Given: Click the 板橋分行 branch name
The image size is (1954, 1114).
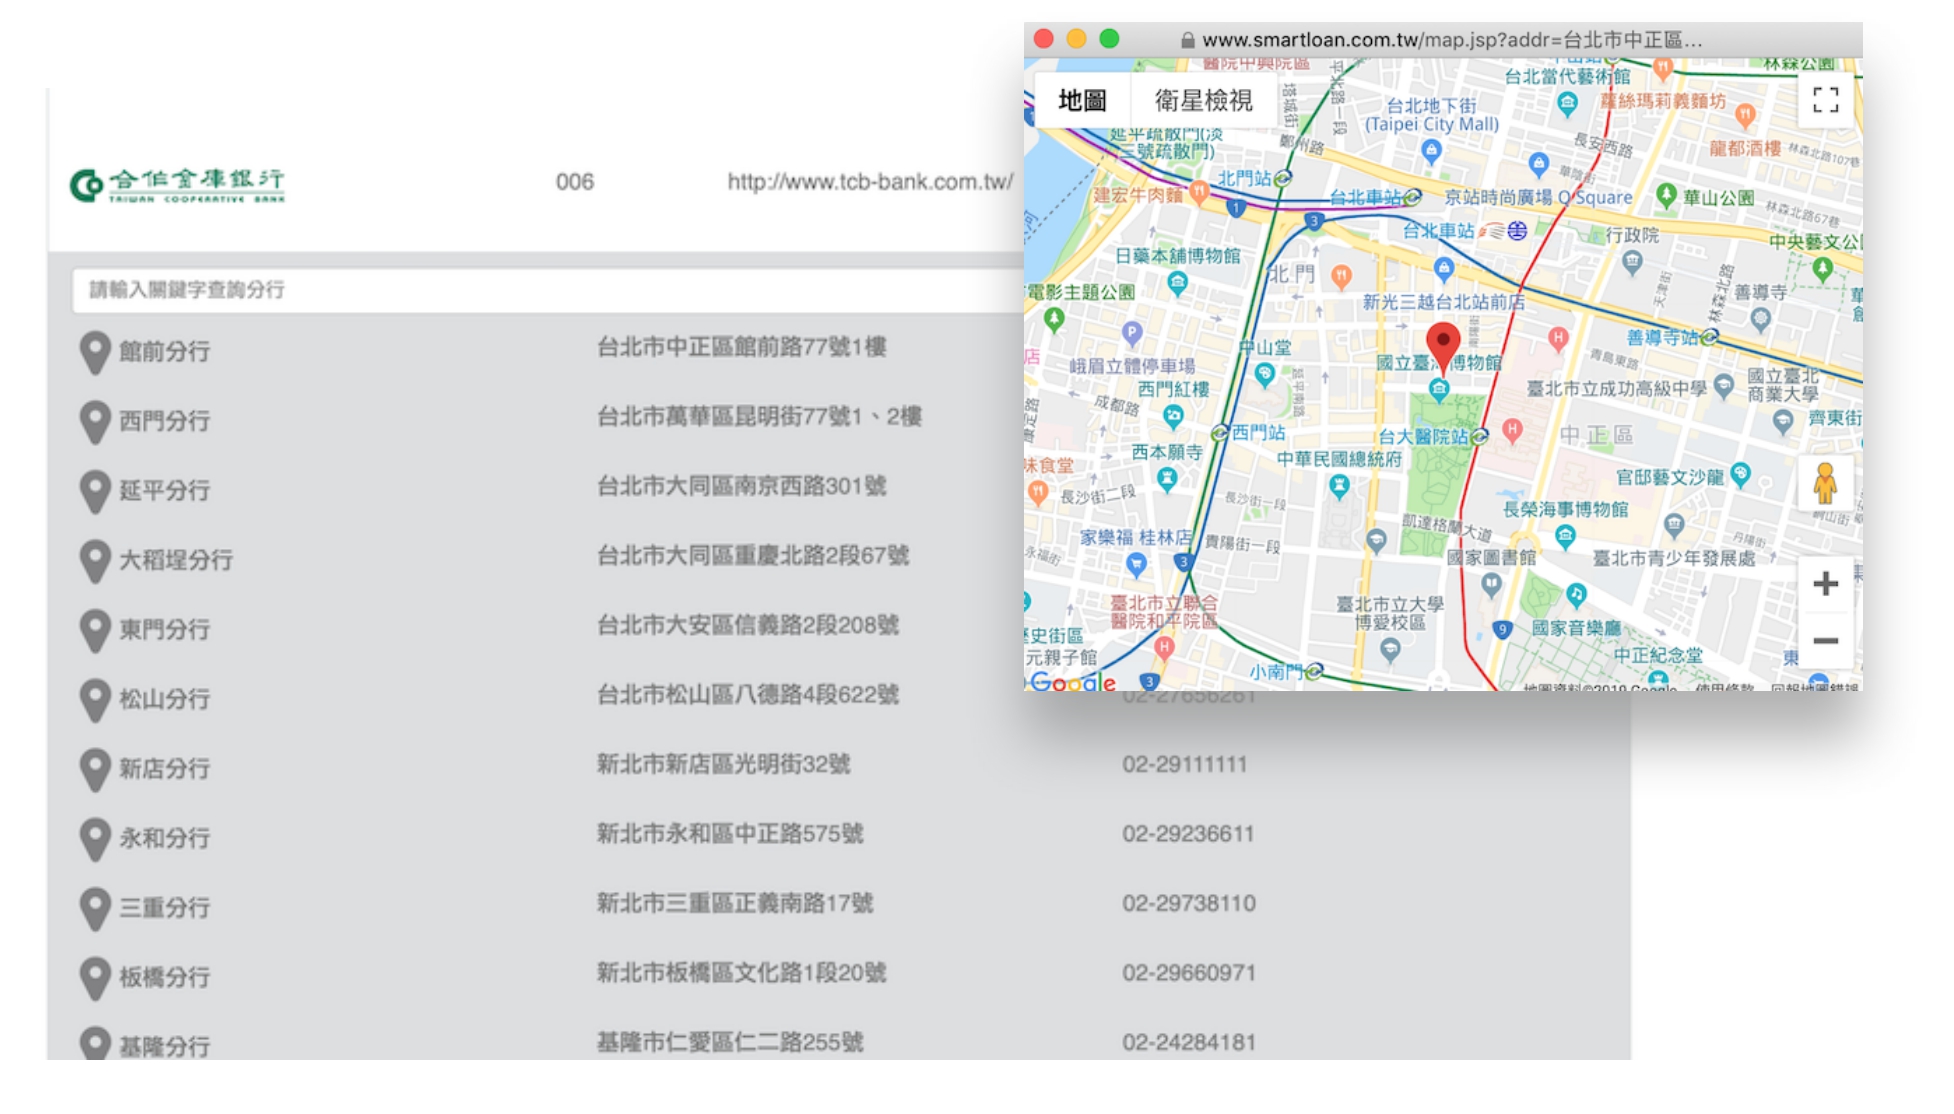Looking at the screenshot, I should coord(165,977).
